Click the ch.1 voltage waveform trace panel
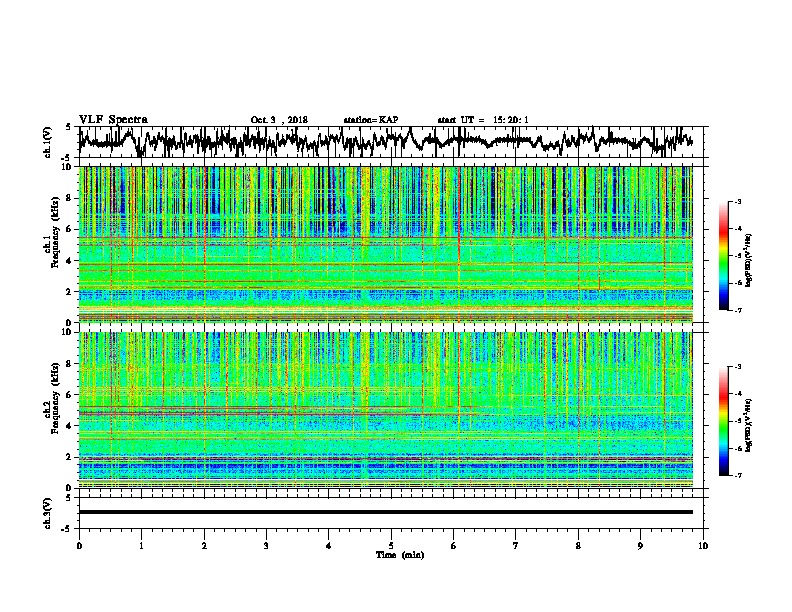 point(393,142)
